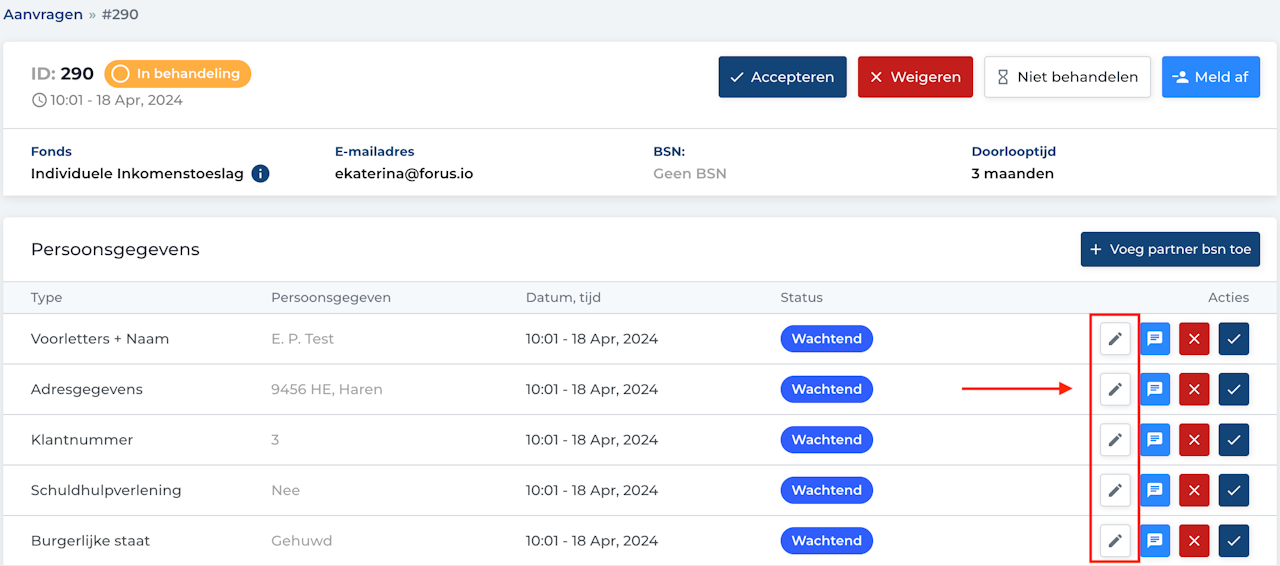The width and height of the screenshot is (1280, 566).
Task: Decline the Klantnummer record
Action: [1194, 440]
